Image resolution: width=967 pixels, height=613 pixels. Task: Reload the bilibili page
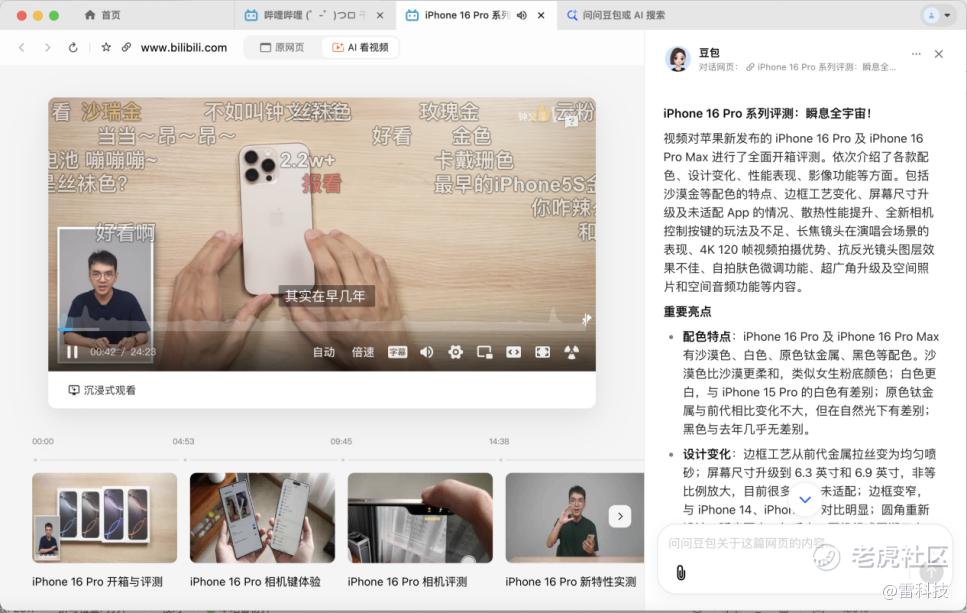click(73, 47)
